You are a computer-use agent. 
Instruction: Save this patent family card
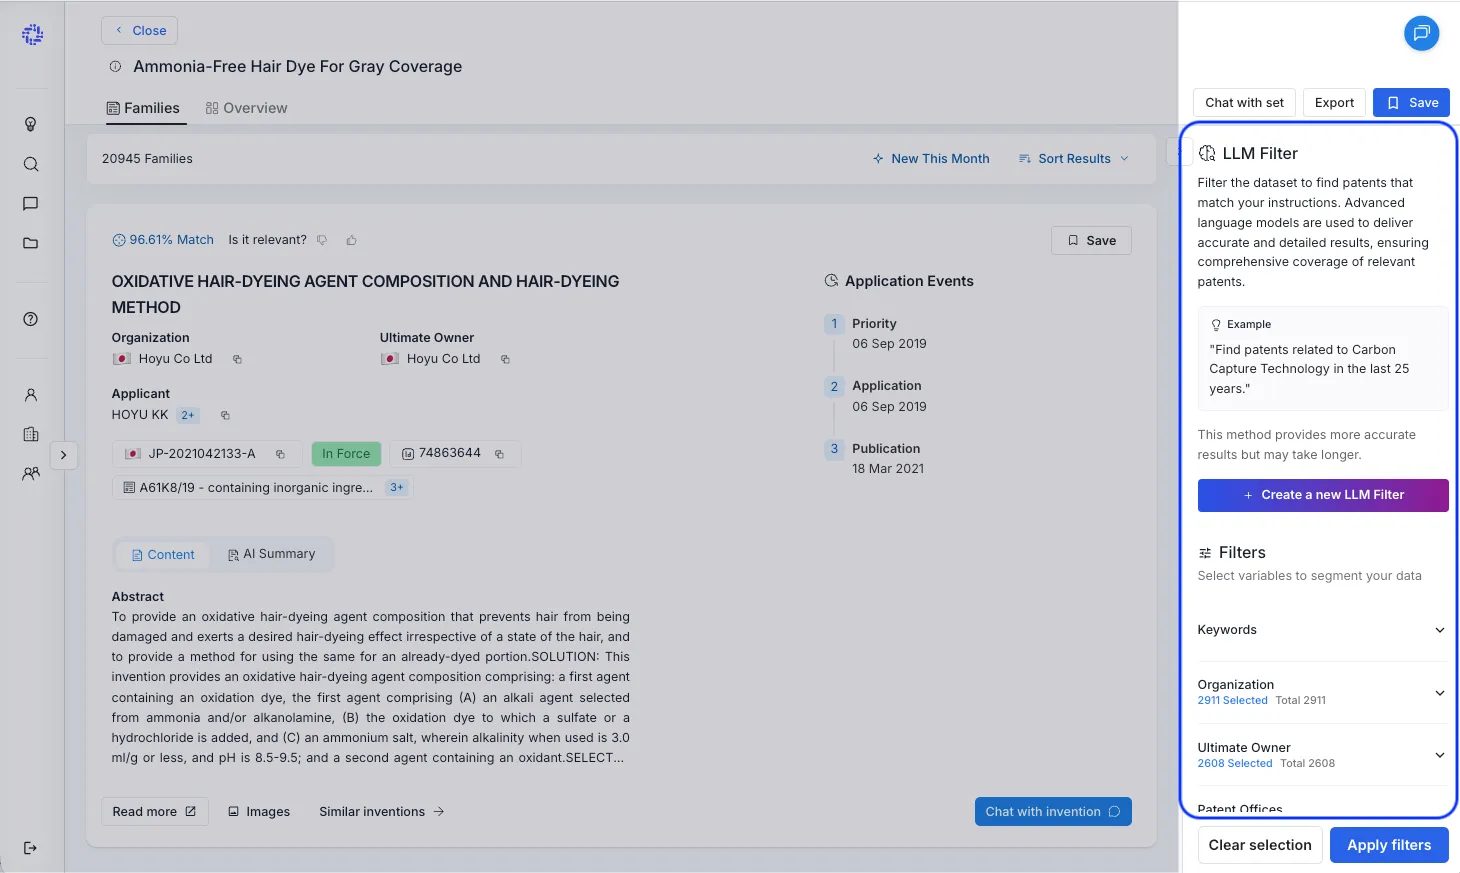tap(1091, 240)
